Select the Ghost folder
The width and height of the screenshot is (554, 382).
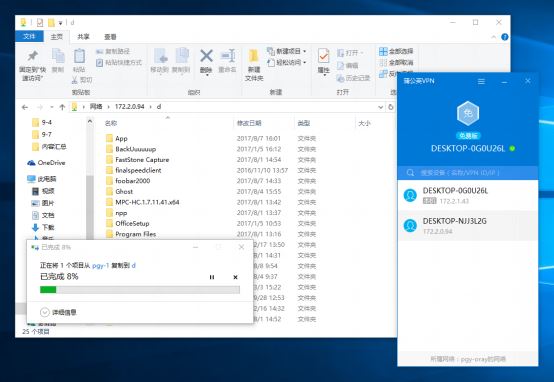tap(124, 192)
